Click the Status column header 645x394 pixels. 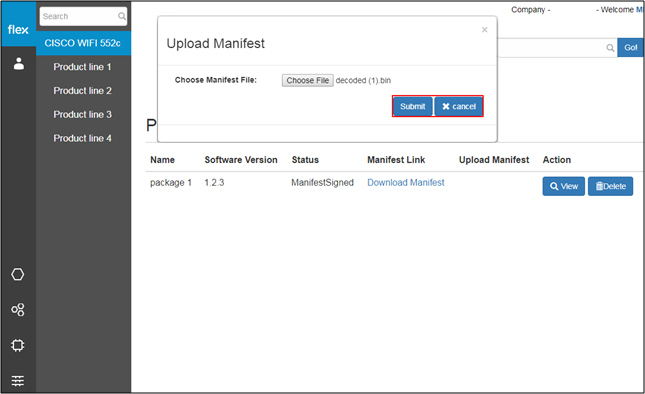pyautogui.click(x=305, y=160)
